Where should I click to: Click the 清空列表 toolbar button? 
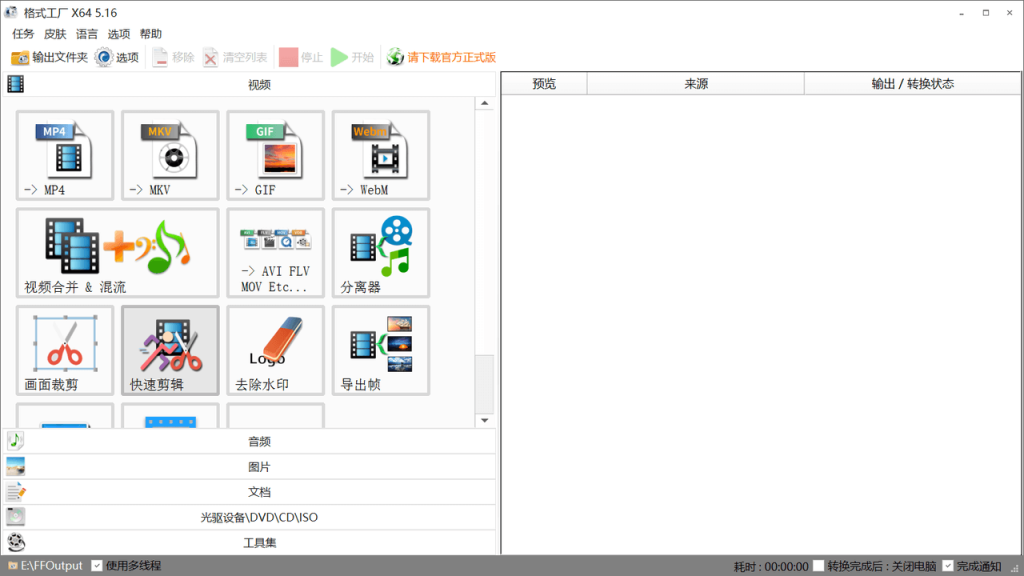(x=235, y=57)
